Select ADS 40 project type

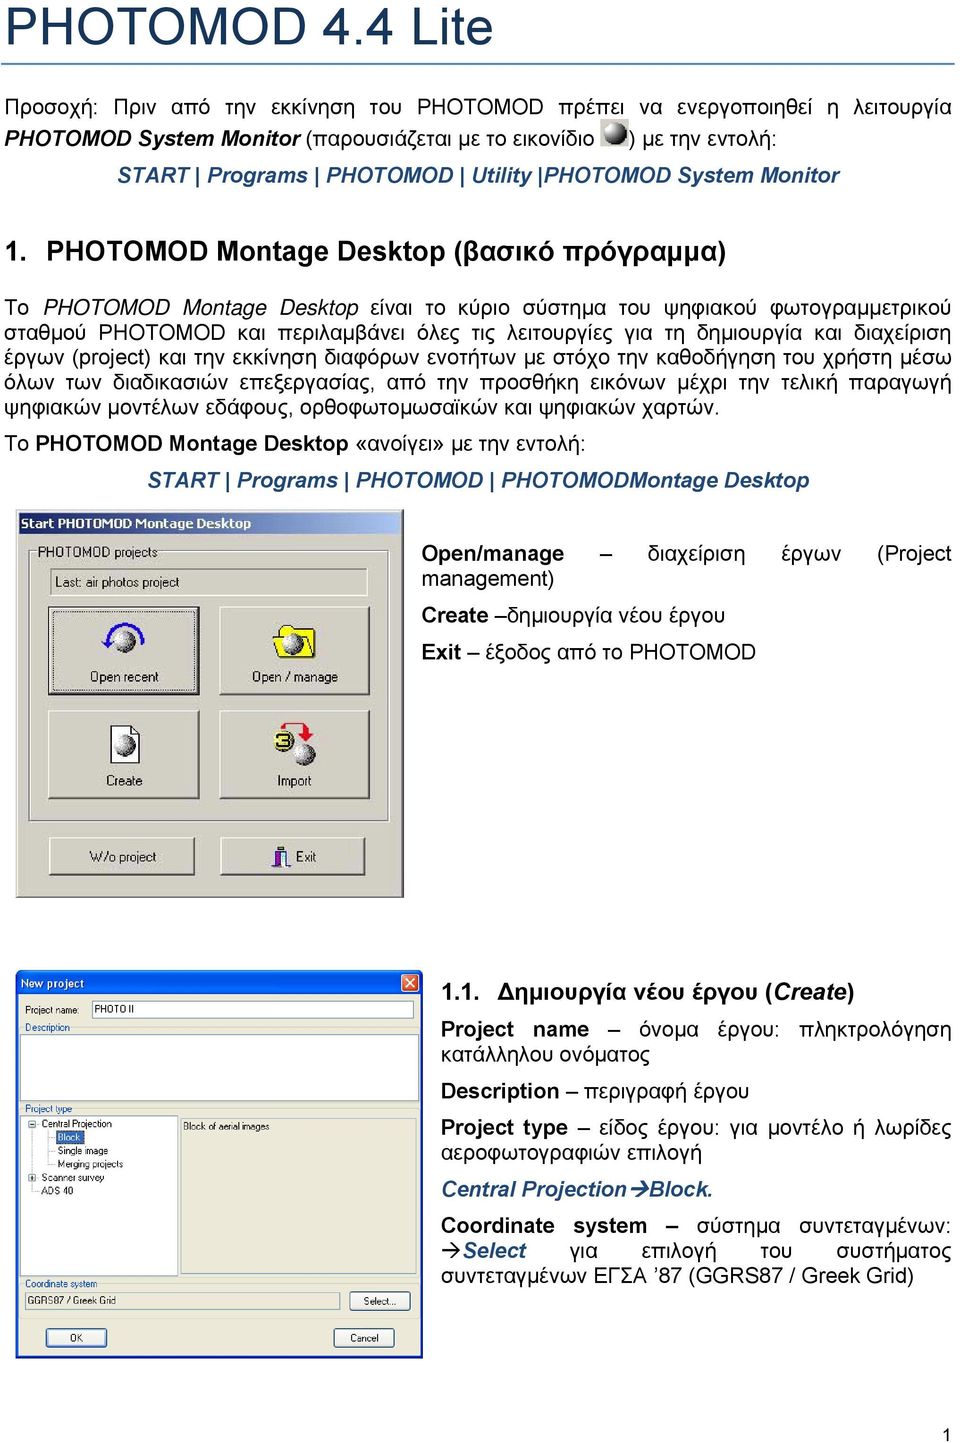click(57, 1191)
